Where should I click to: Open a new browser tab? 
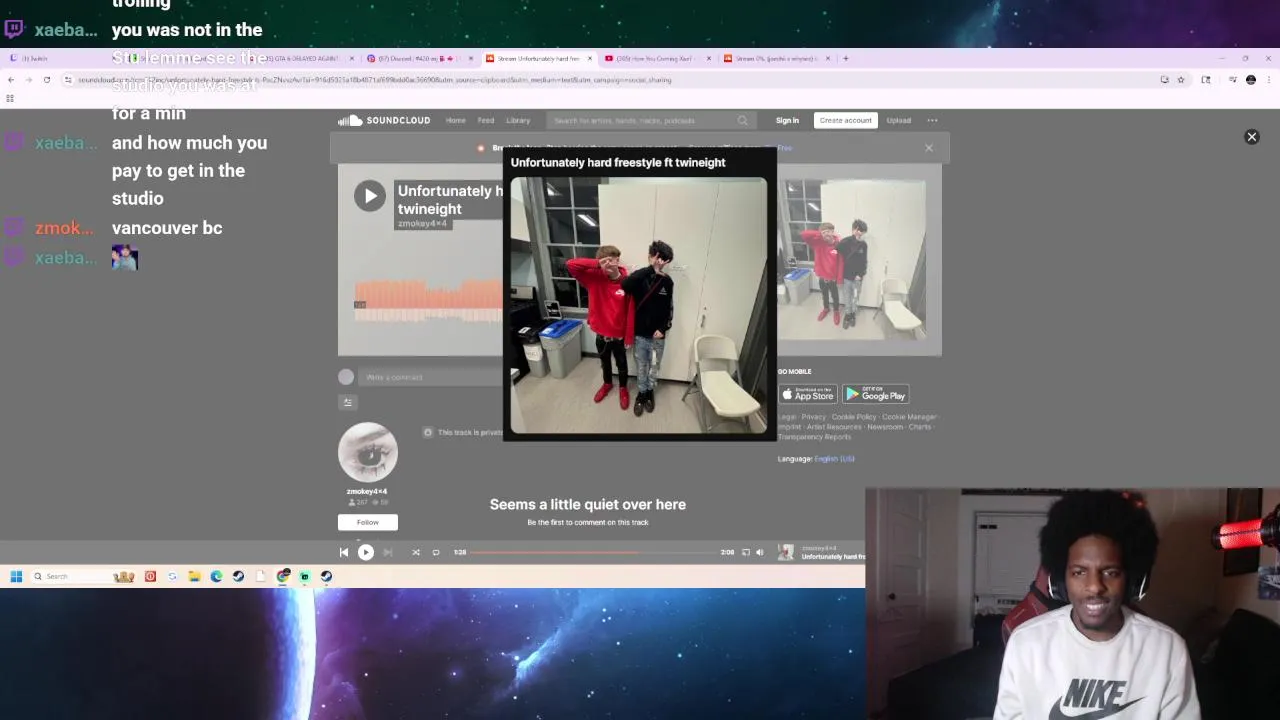coord(846,58)
